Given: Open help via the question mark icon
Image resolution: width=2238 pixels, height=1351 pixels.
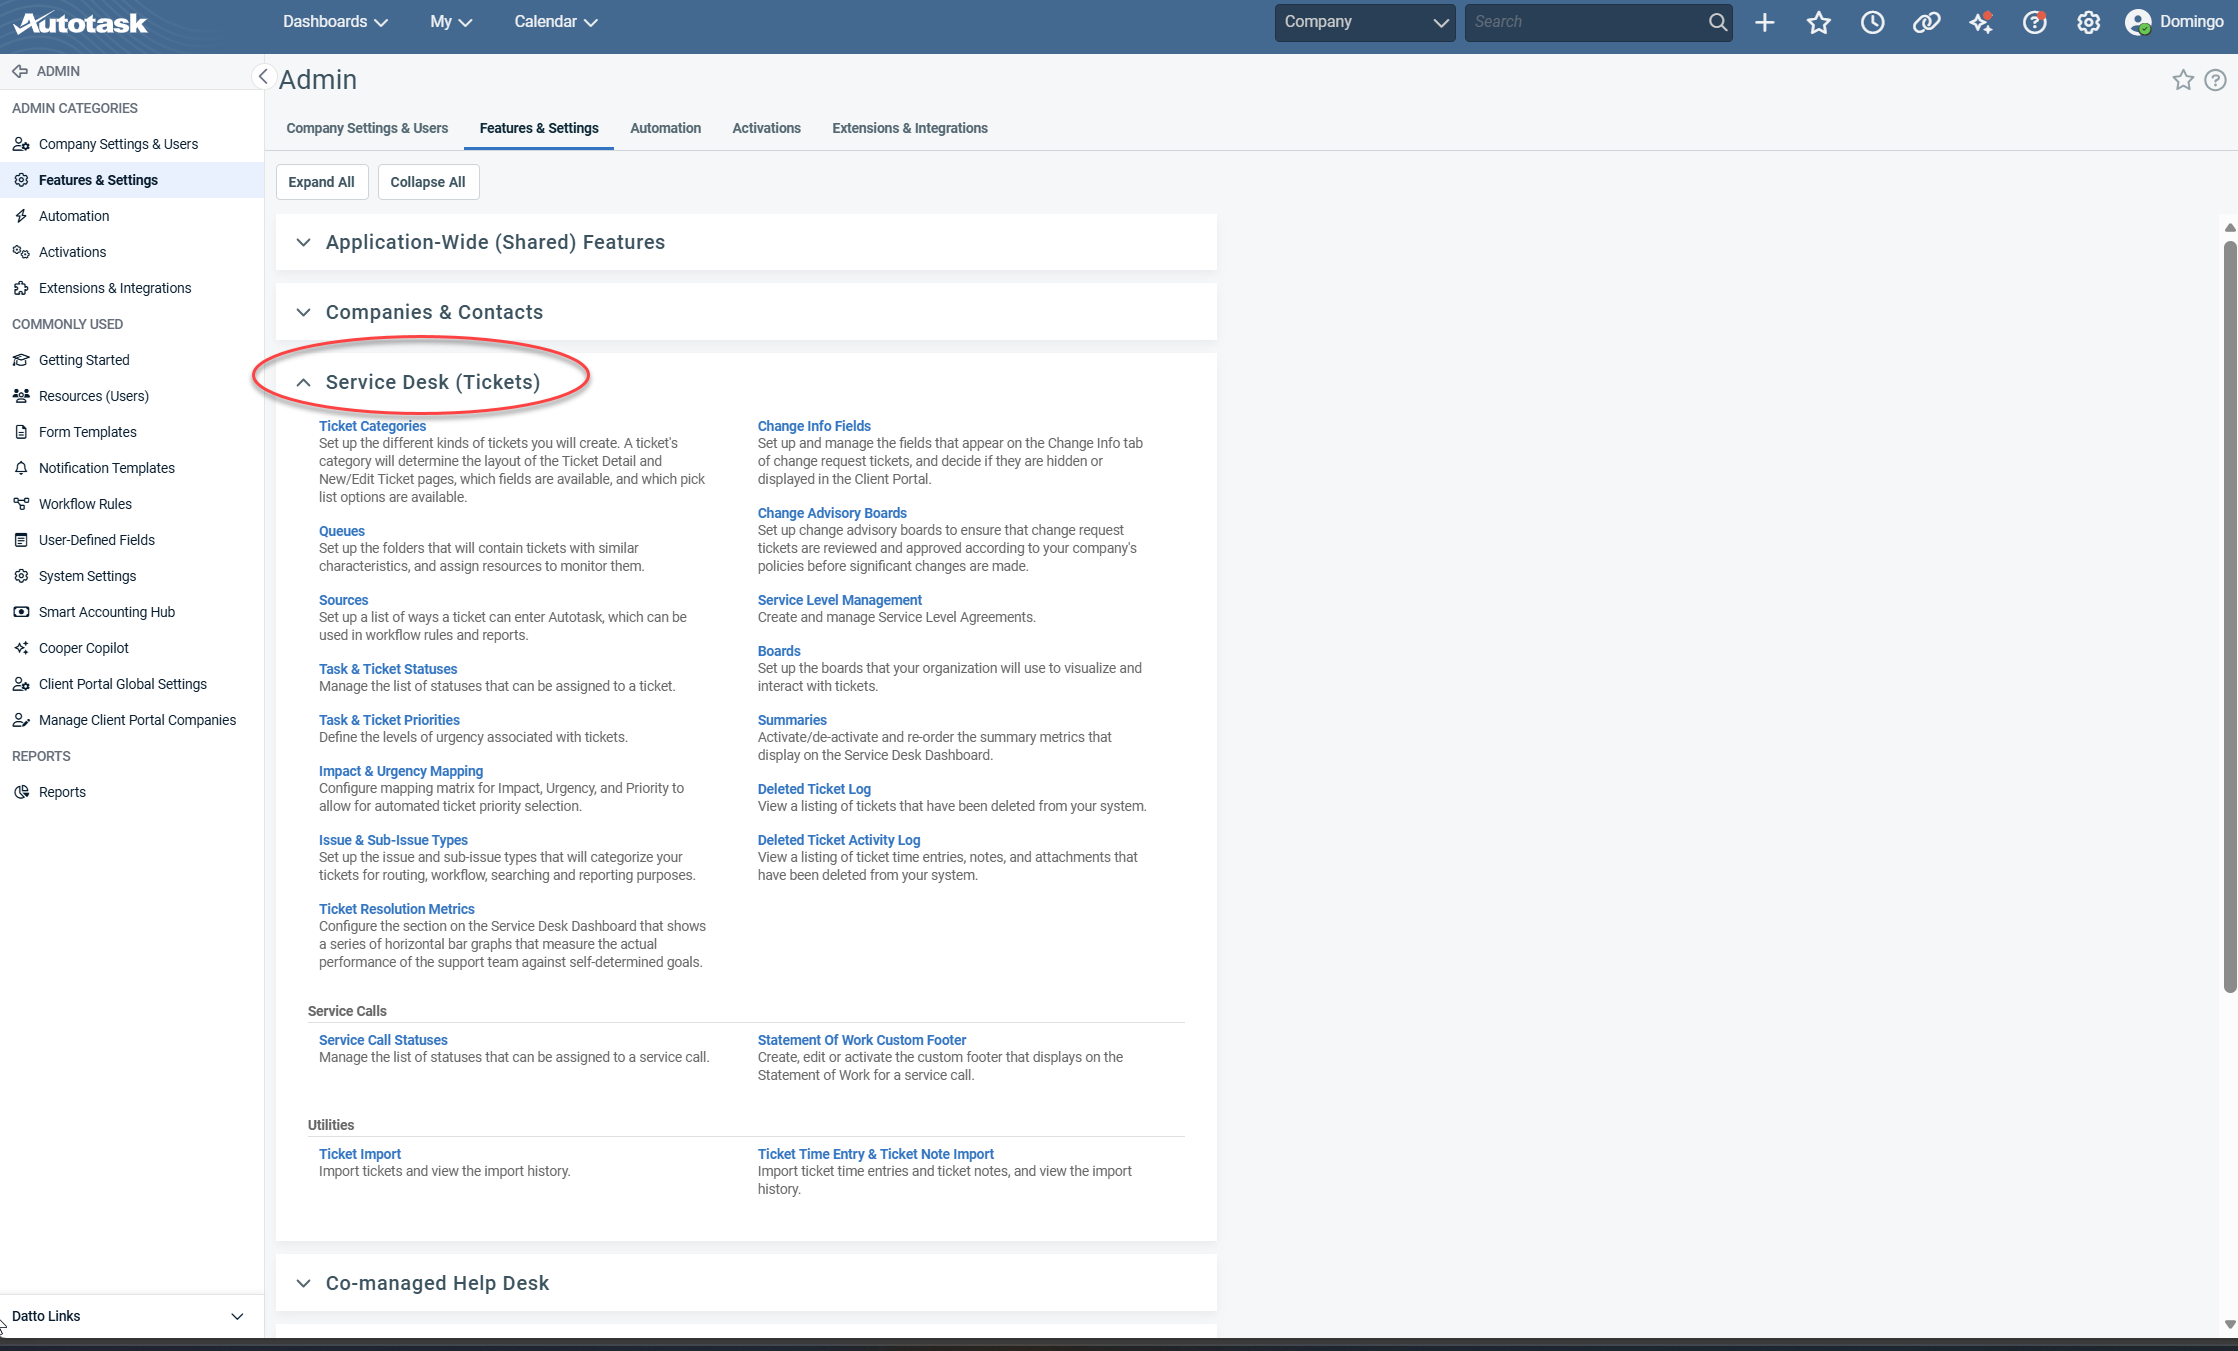Looking at the screenshot, I should (2034, 21).
